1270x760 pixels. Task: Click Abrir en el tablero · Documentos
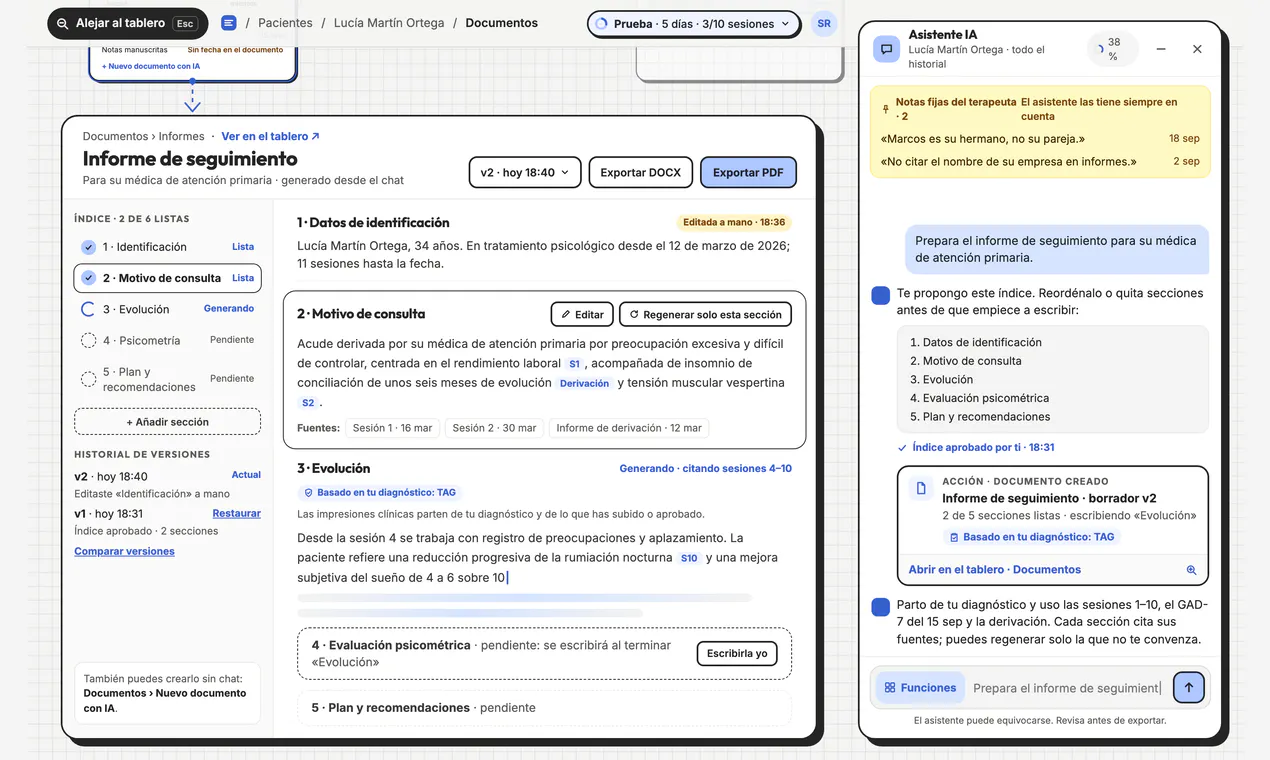tap(994, 570)
